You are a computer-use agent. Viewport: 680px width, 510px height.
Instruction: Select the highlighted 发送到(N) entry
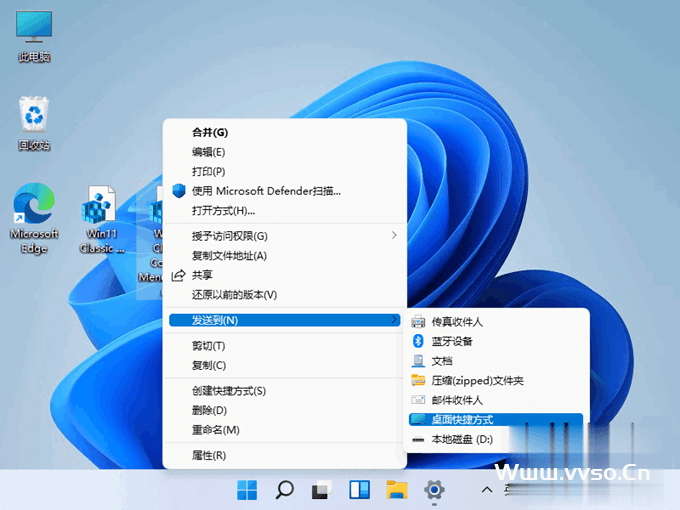tap(284, 320)
